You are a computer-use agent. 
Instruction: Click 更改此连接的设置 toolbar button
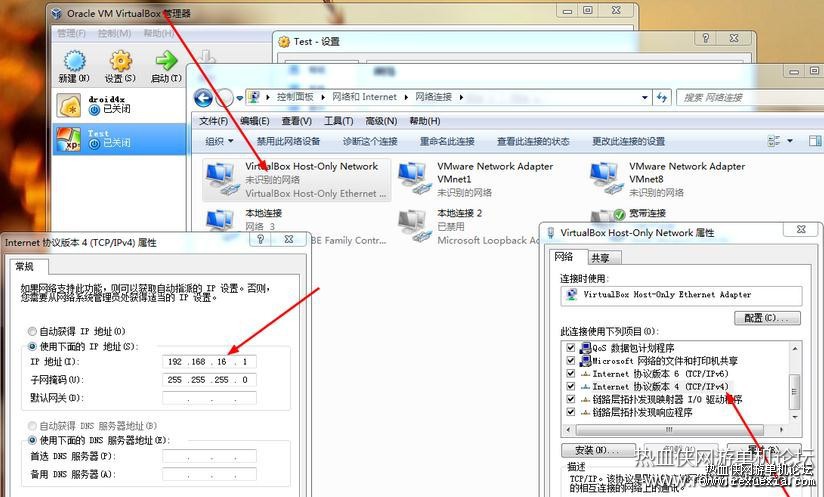tap(629, 141)
